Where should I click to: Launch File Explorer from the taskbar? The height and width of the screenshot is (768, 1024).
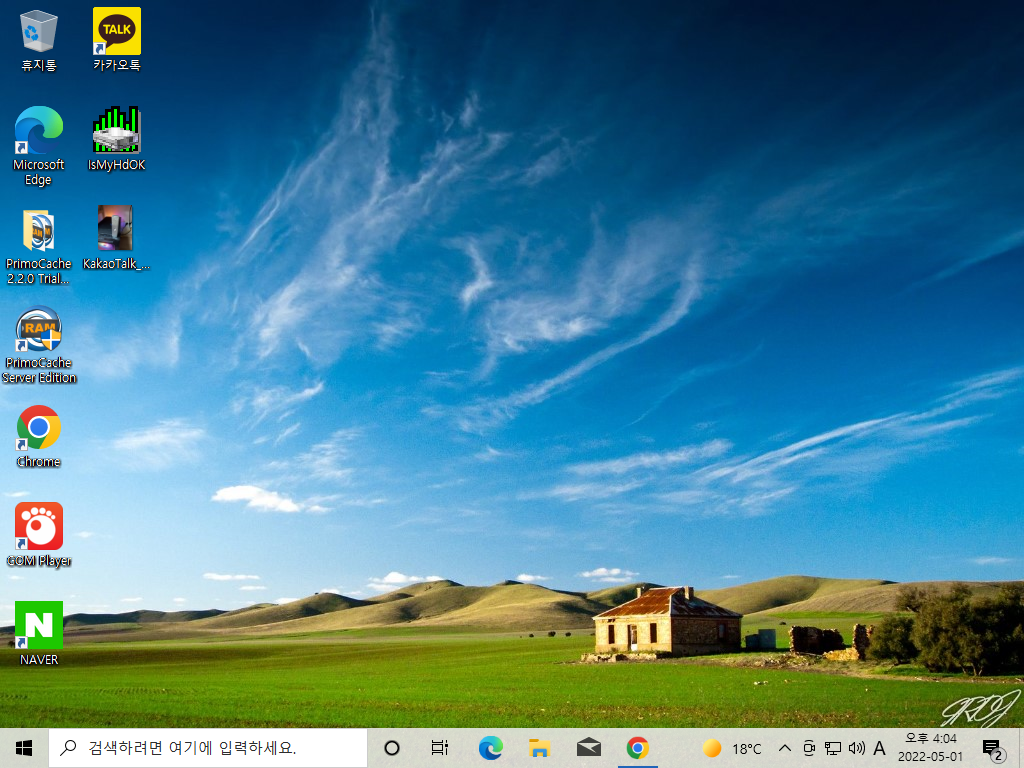click(539, 748)
